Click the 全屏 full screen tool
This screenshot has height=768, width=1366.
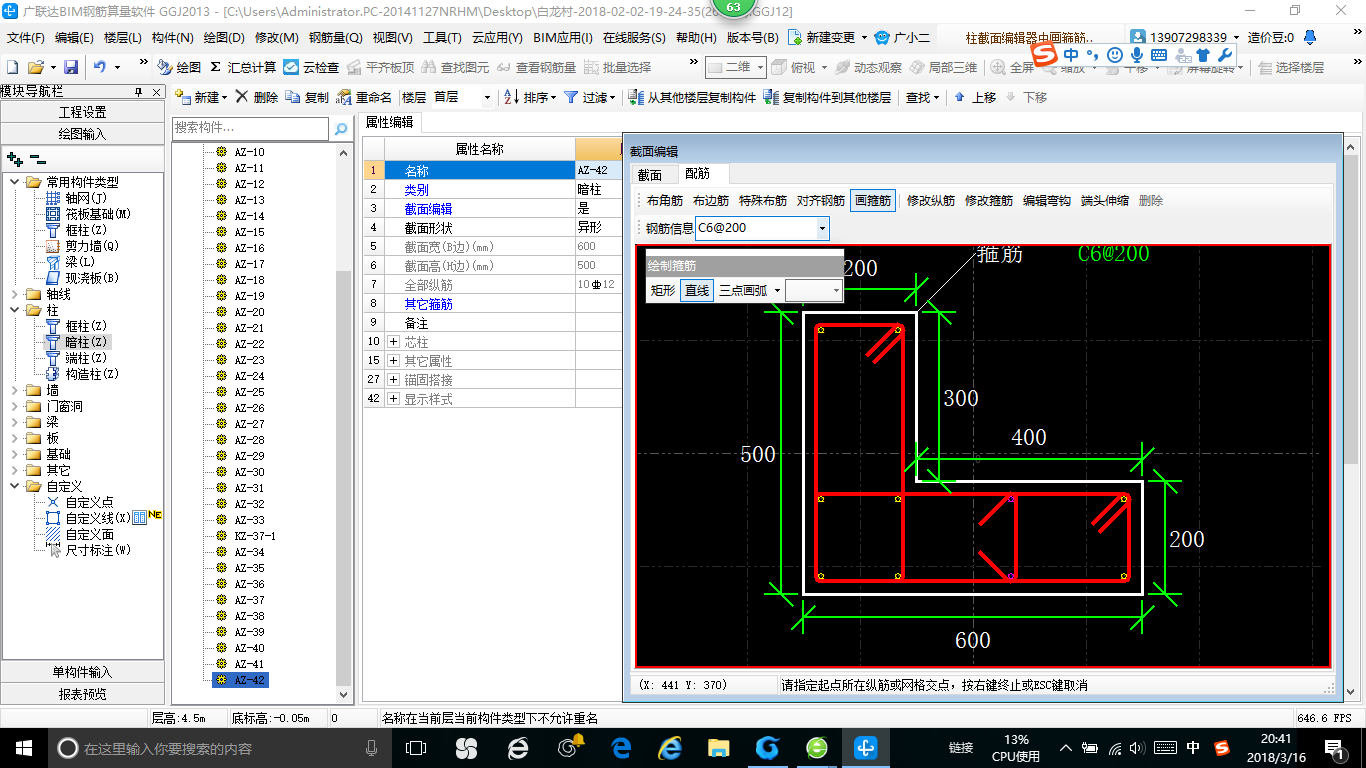pyautogui.click(x=1013, y=67)
